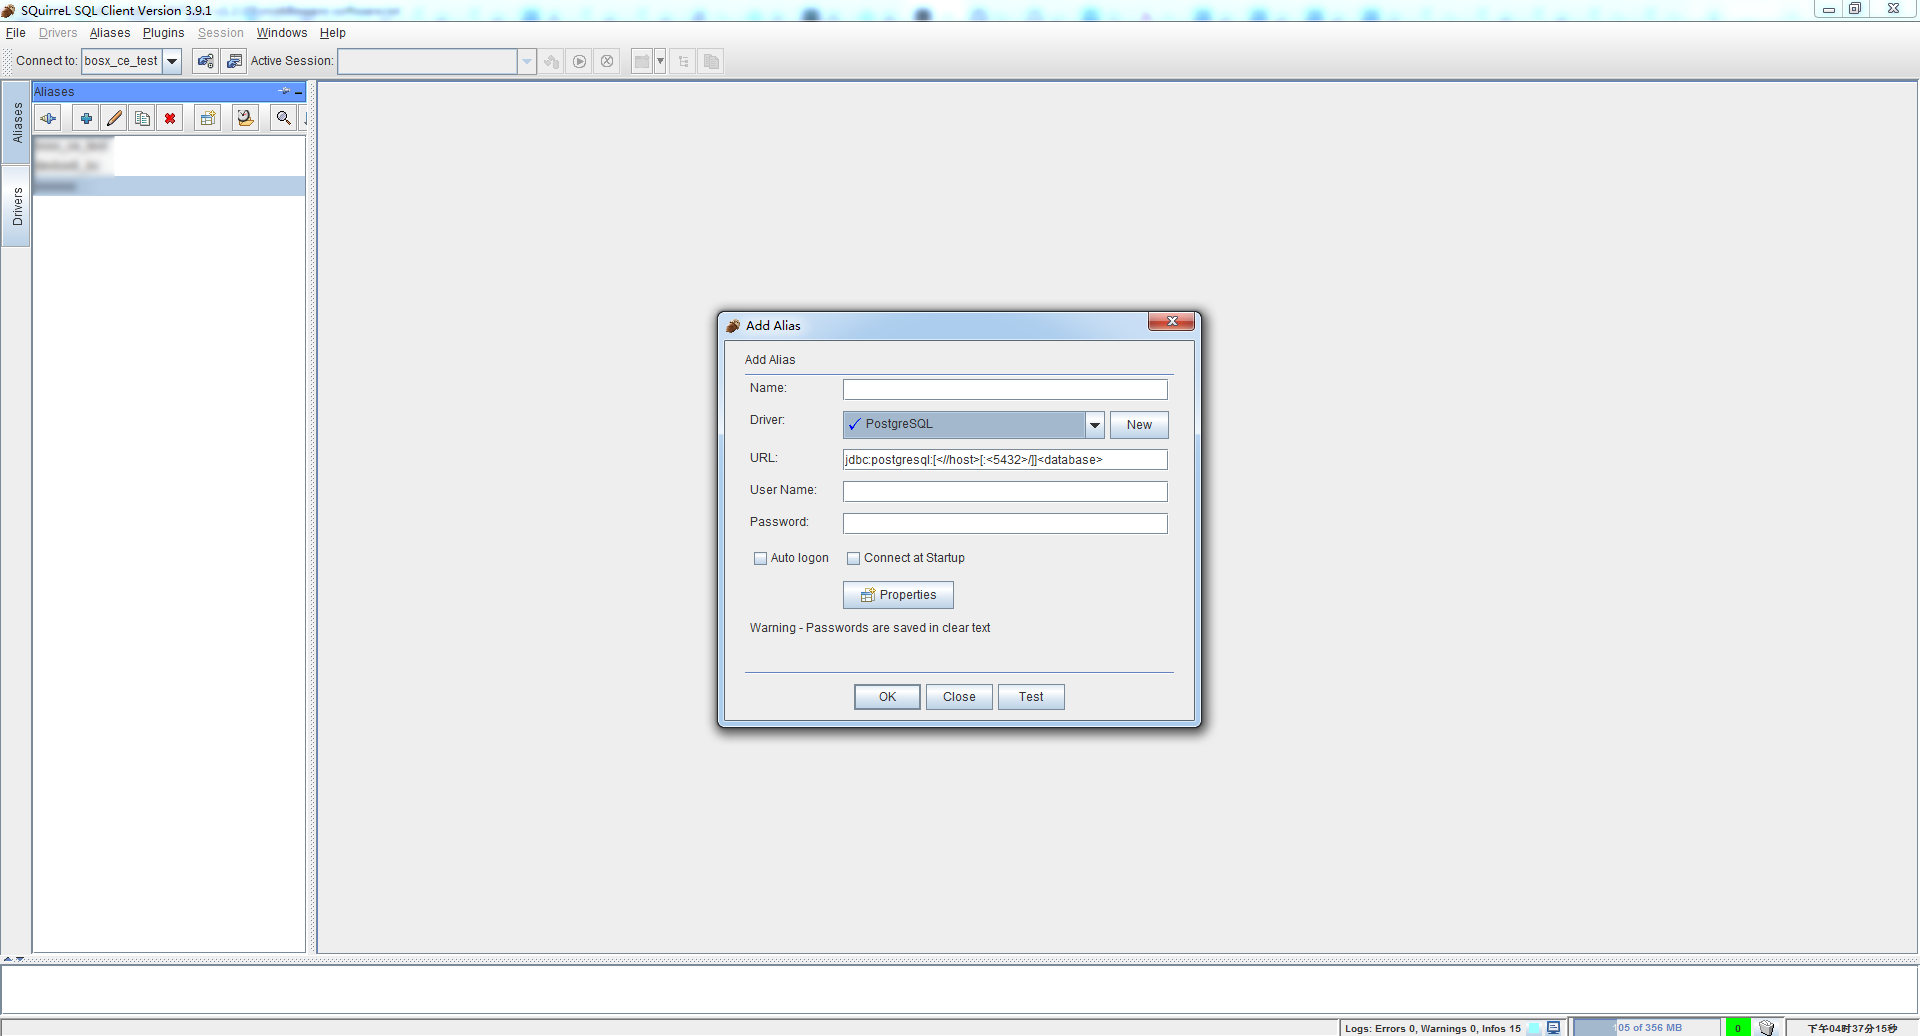Click the blue plus Create new alias icon
The height and width of the screenshot is (1036, 1920).
coord(86,119)
